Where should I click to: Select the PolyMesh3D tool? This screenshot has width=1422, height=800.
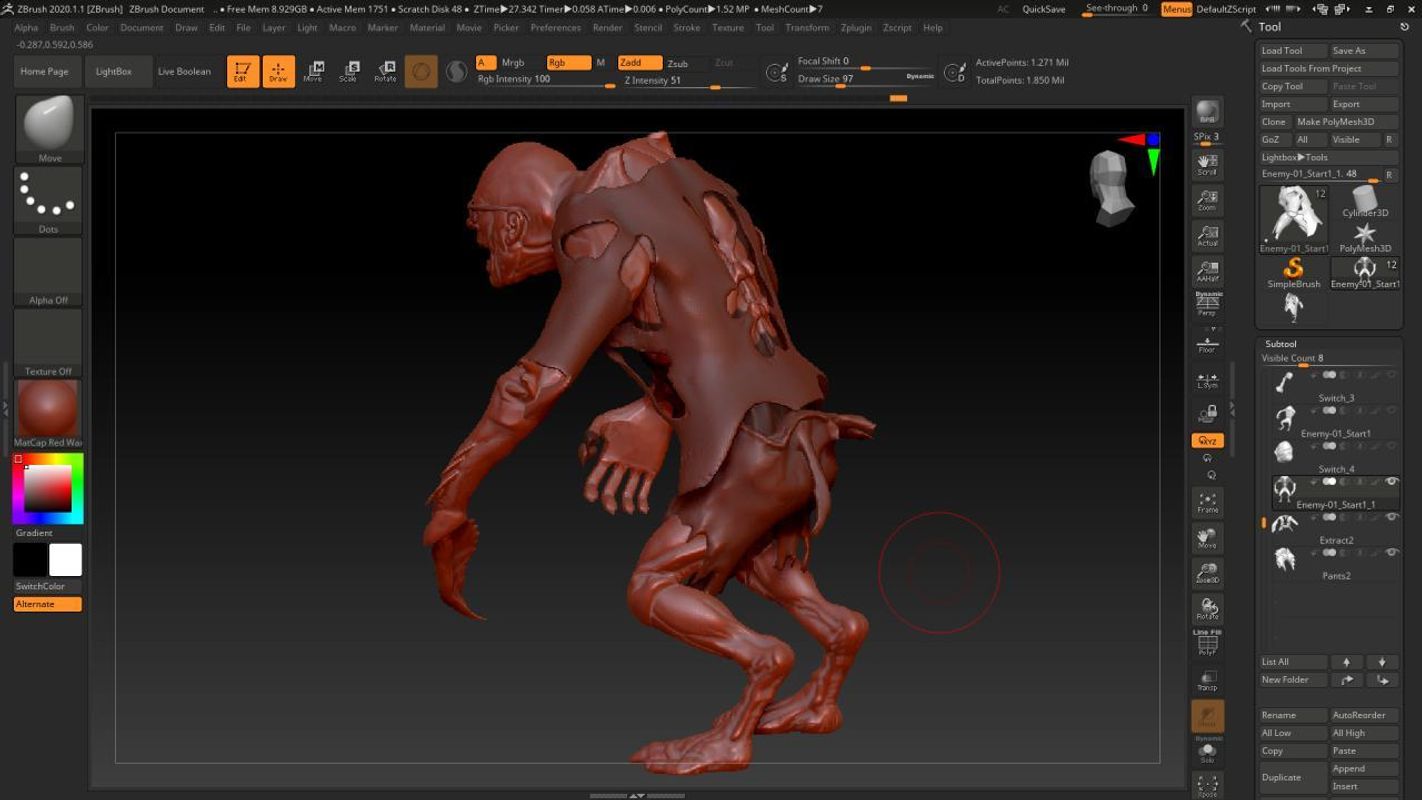[1365, 238]
